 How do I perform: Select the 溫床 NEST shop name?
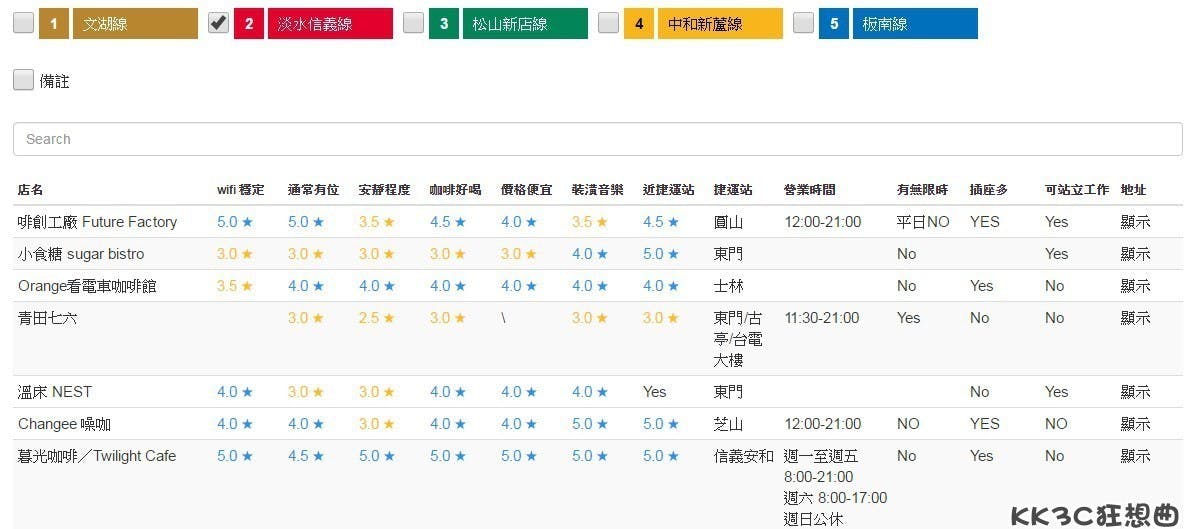(54, 392)
